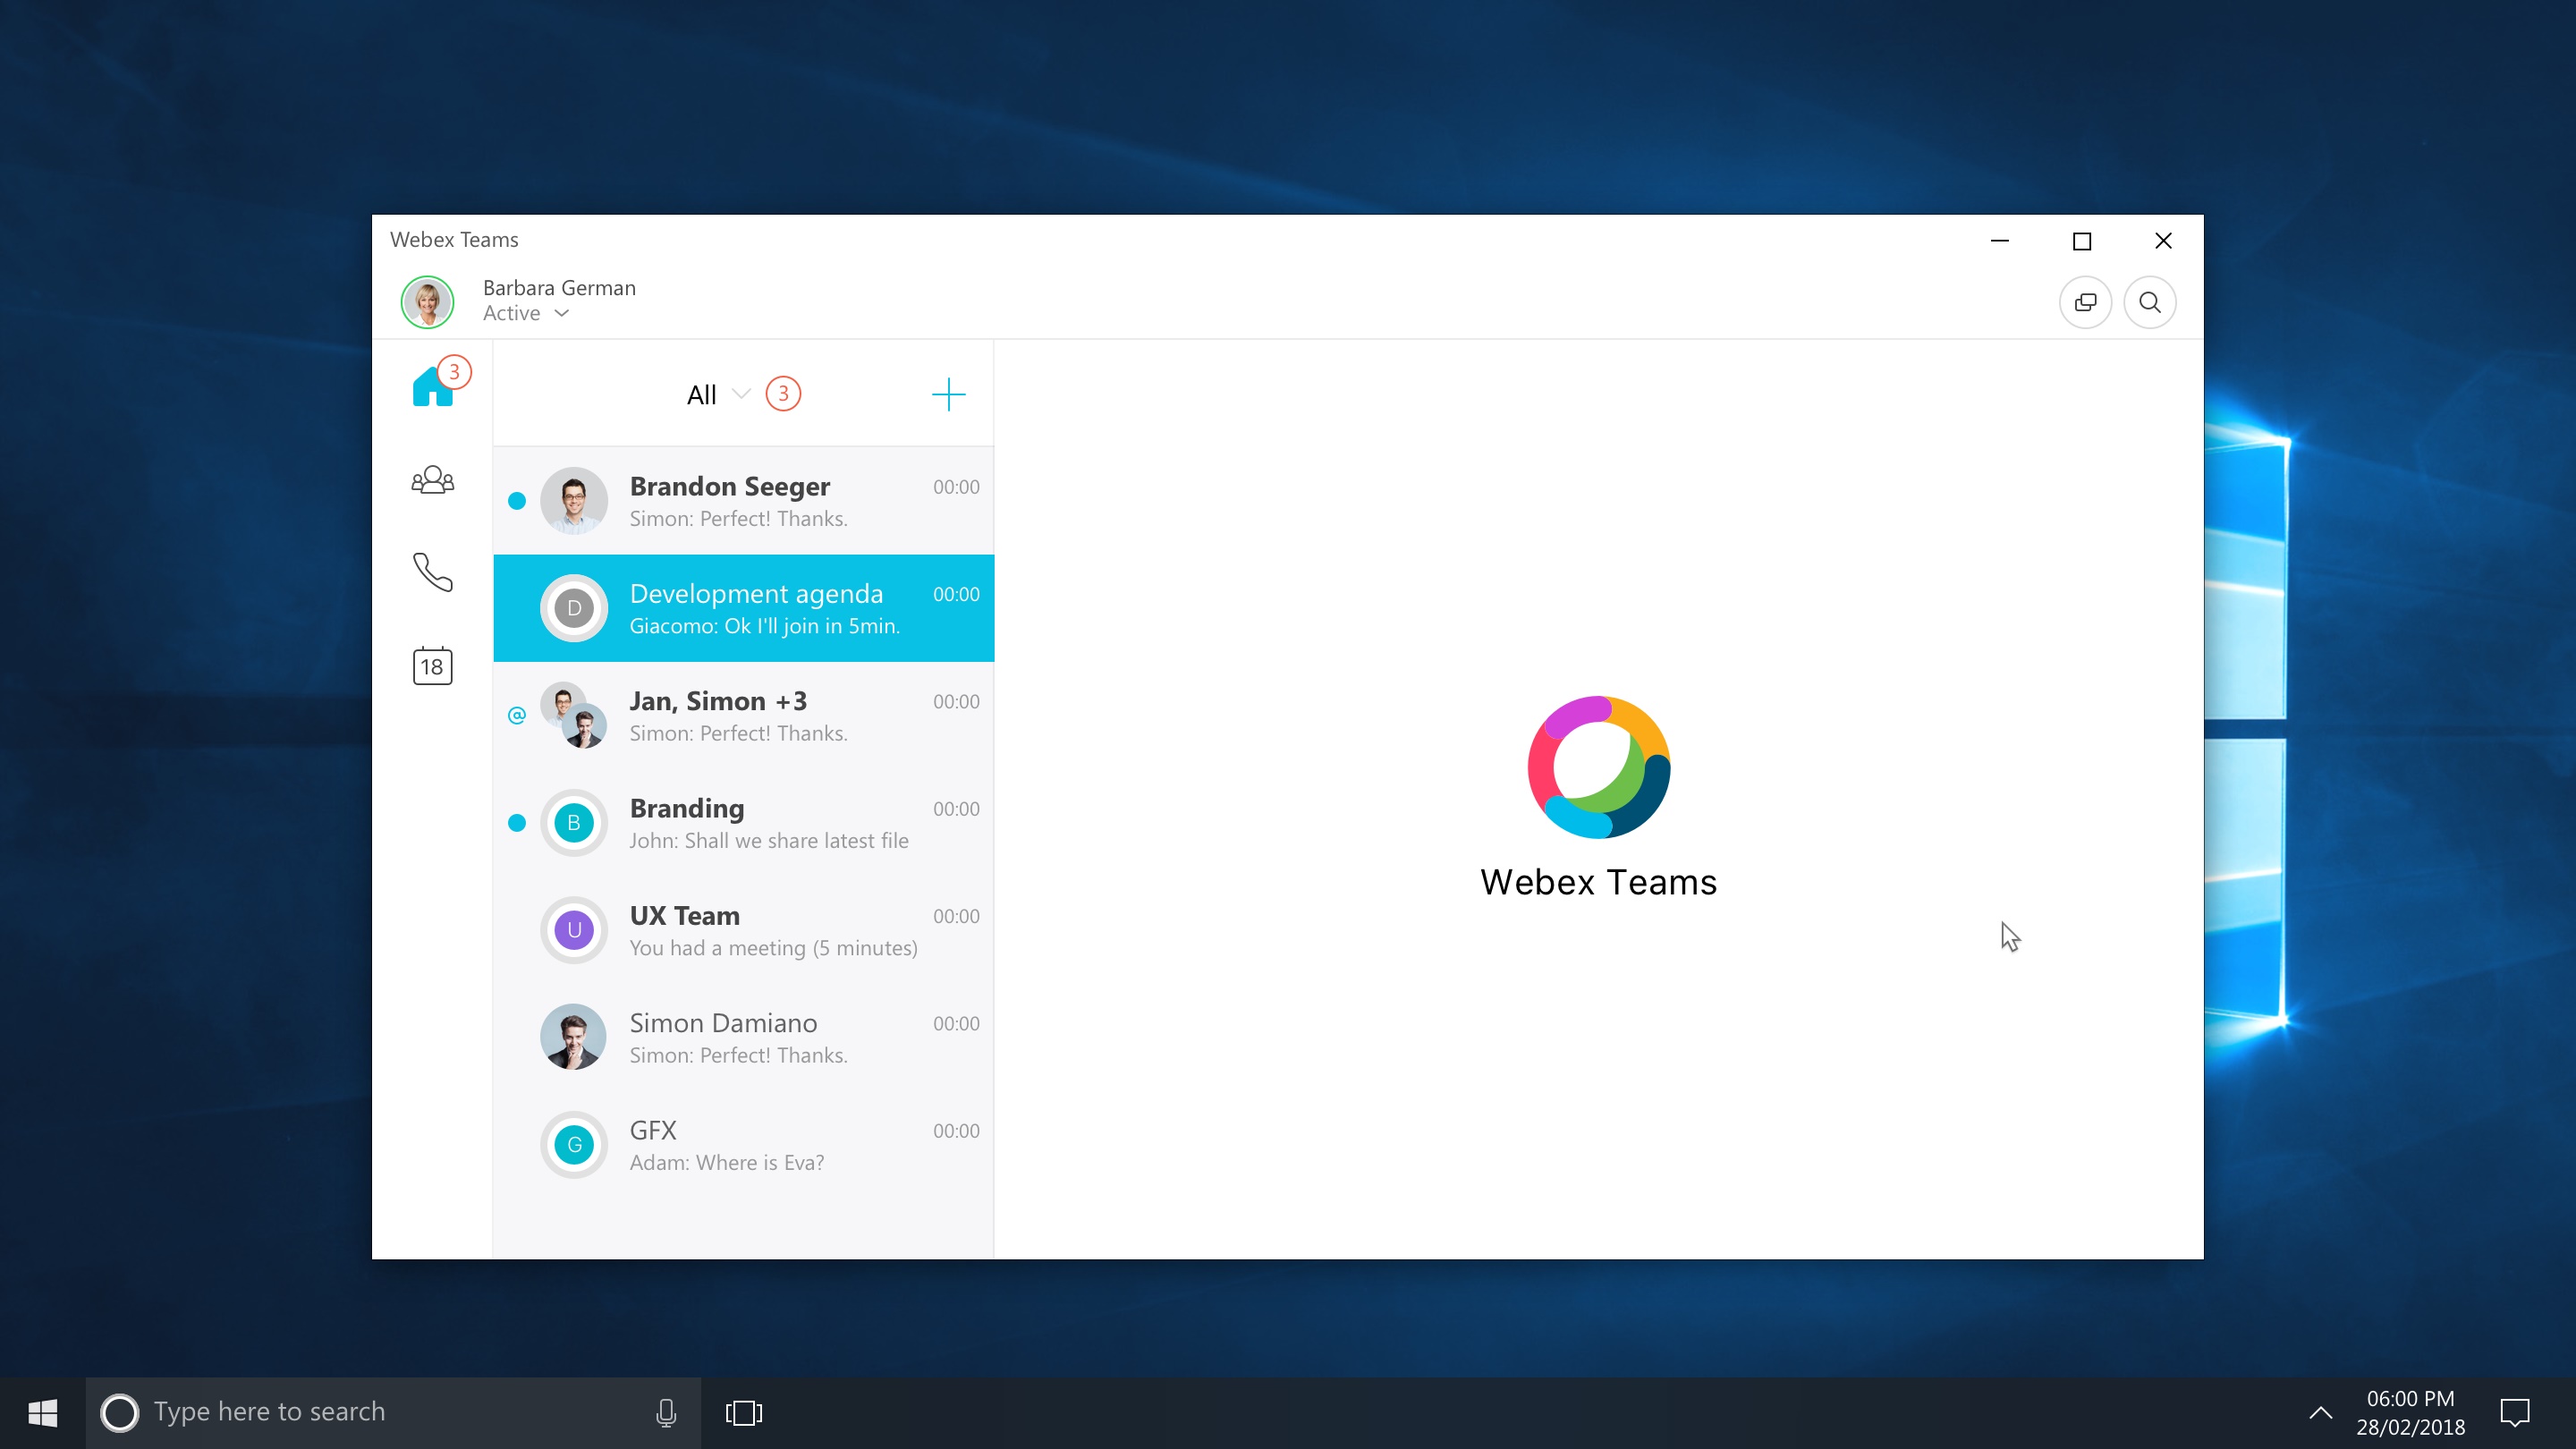Click the plus icon to create space
Screen dimensions: 2576x1449
click(x=948, y=394)
